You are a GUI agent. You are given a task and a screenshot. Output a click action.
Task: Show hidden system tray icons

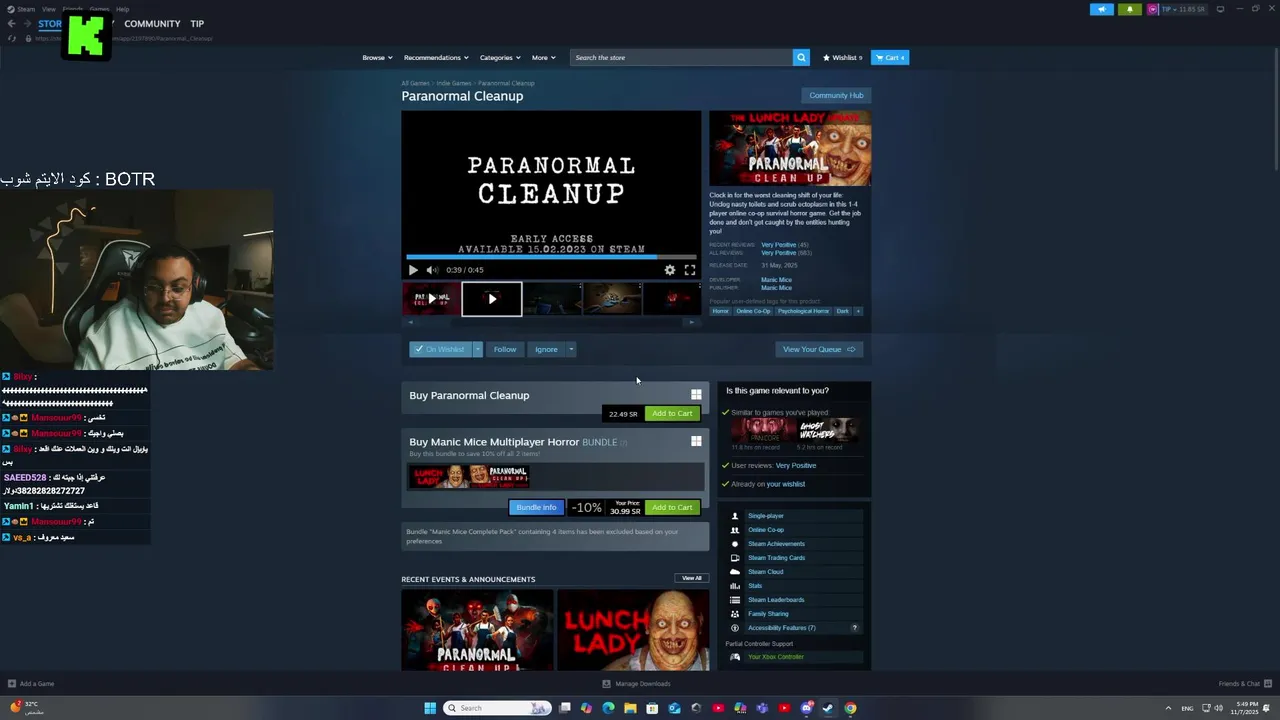tap(1168, 708)
